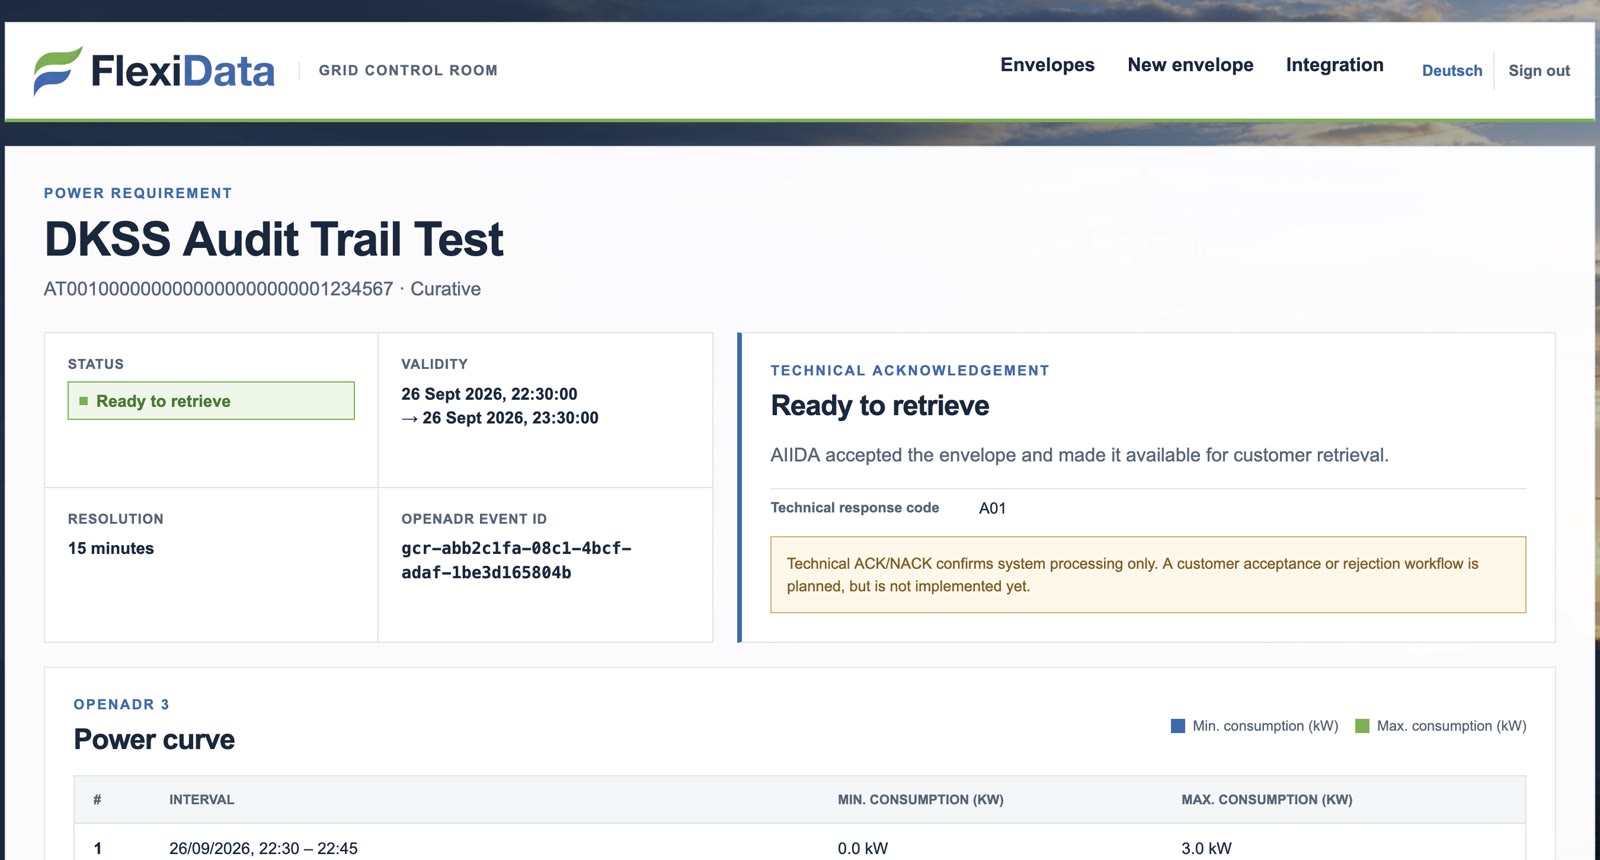Click validity start 26 Sept 2026, 22:30:00

(489, 394)
